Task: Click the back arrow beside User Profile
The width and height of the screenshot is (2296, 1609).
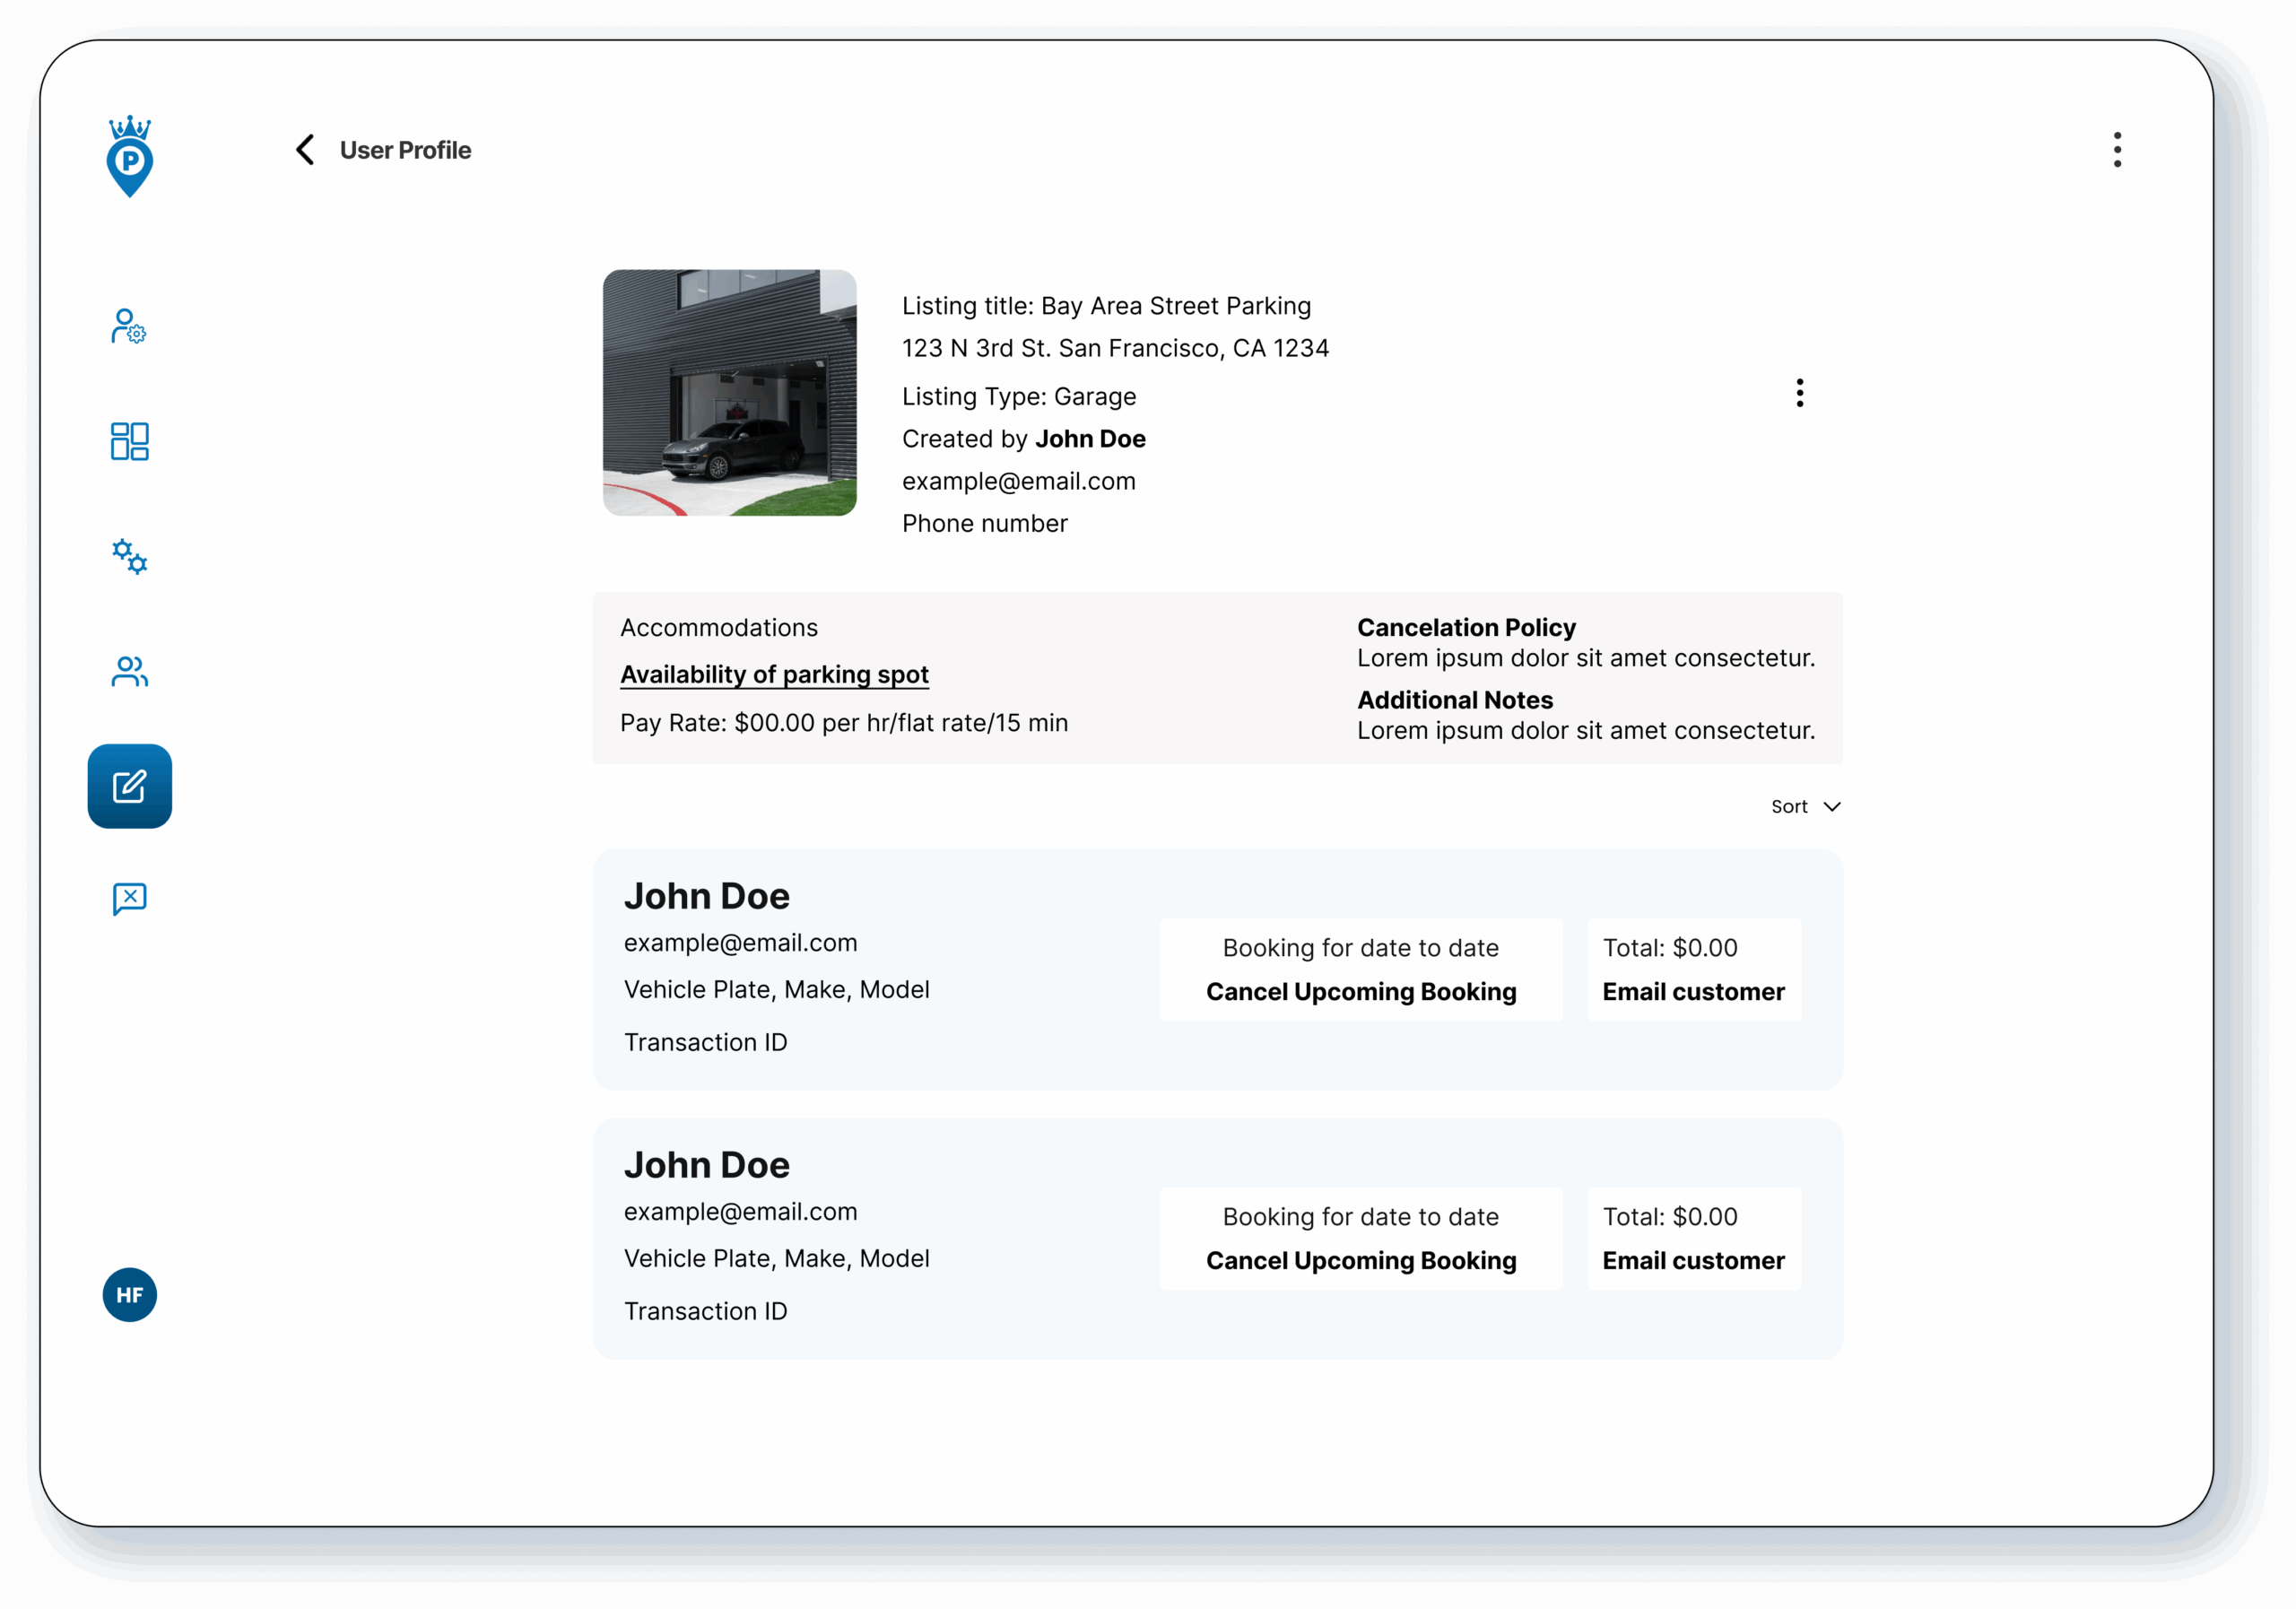Action: (x=305, y=150)
